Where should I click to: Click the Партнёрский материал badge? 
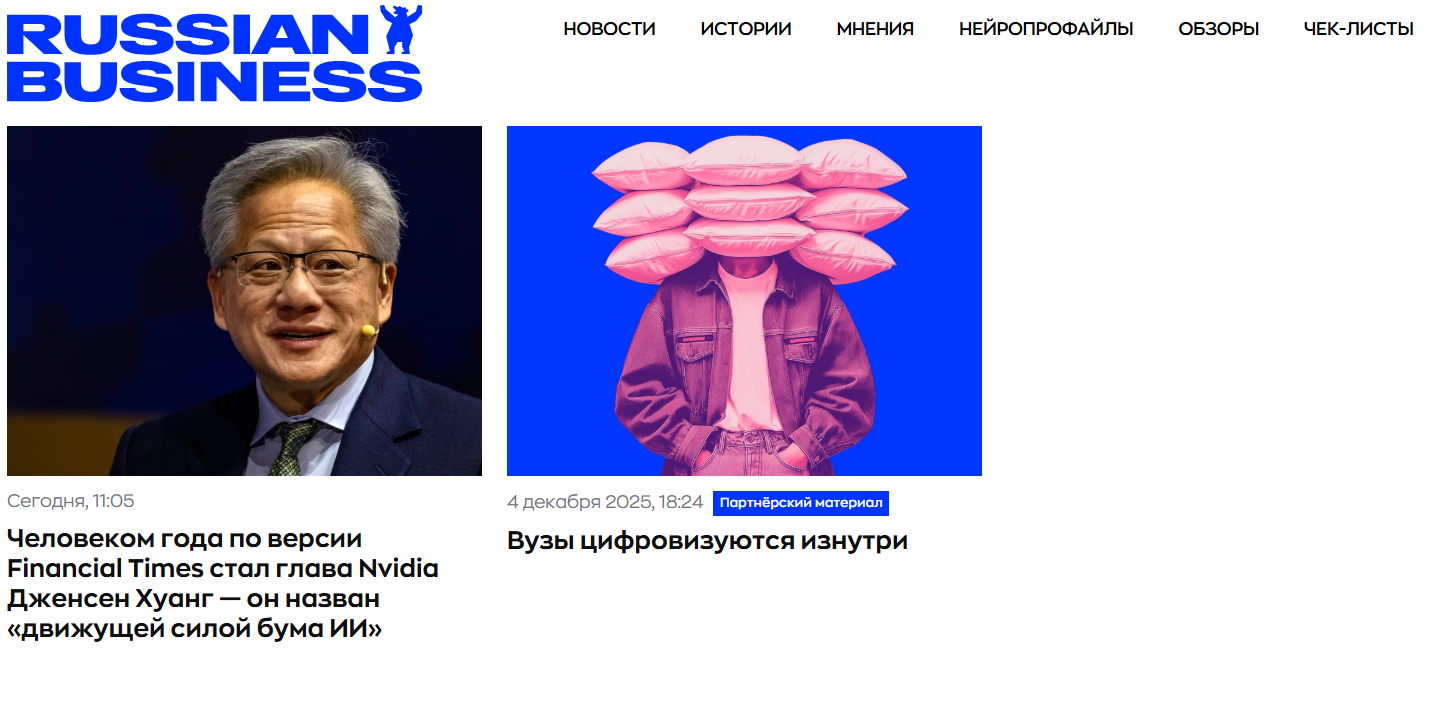[x=801, y=503]
